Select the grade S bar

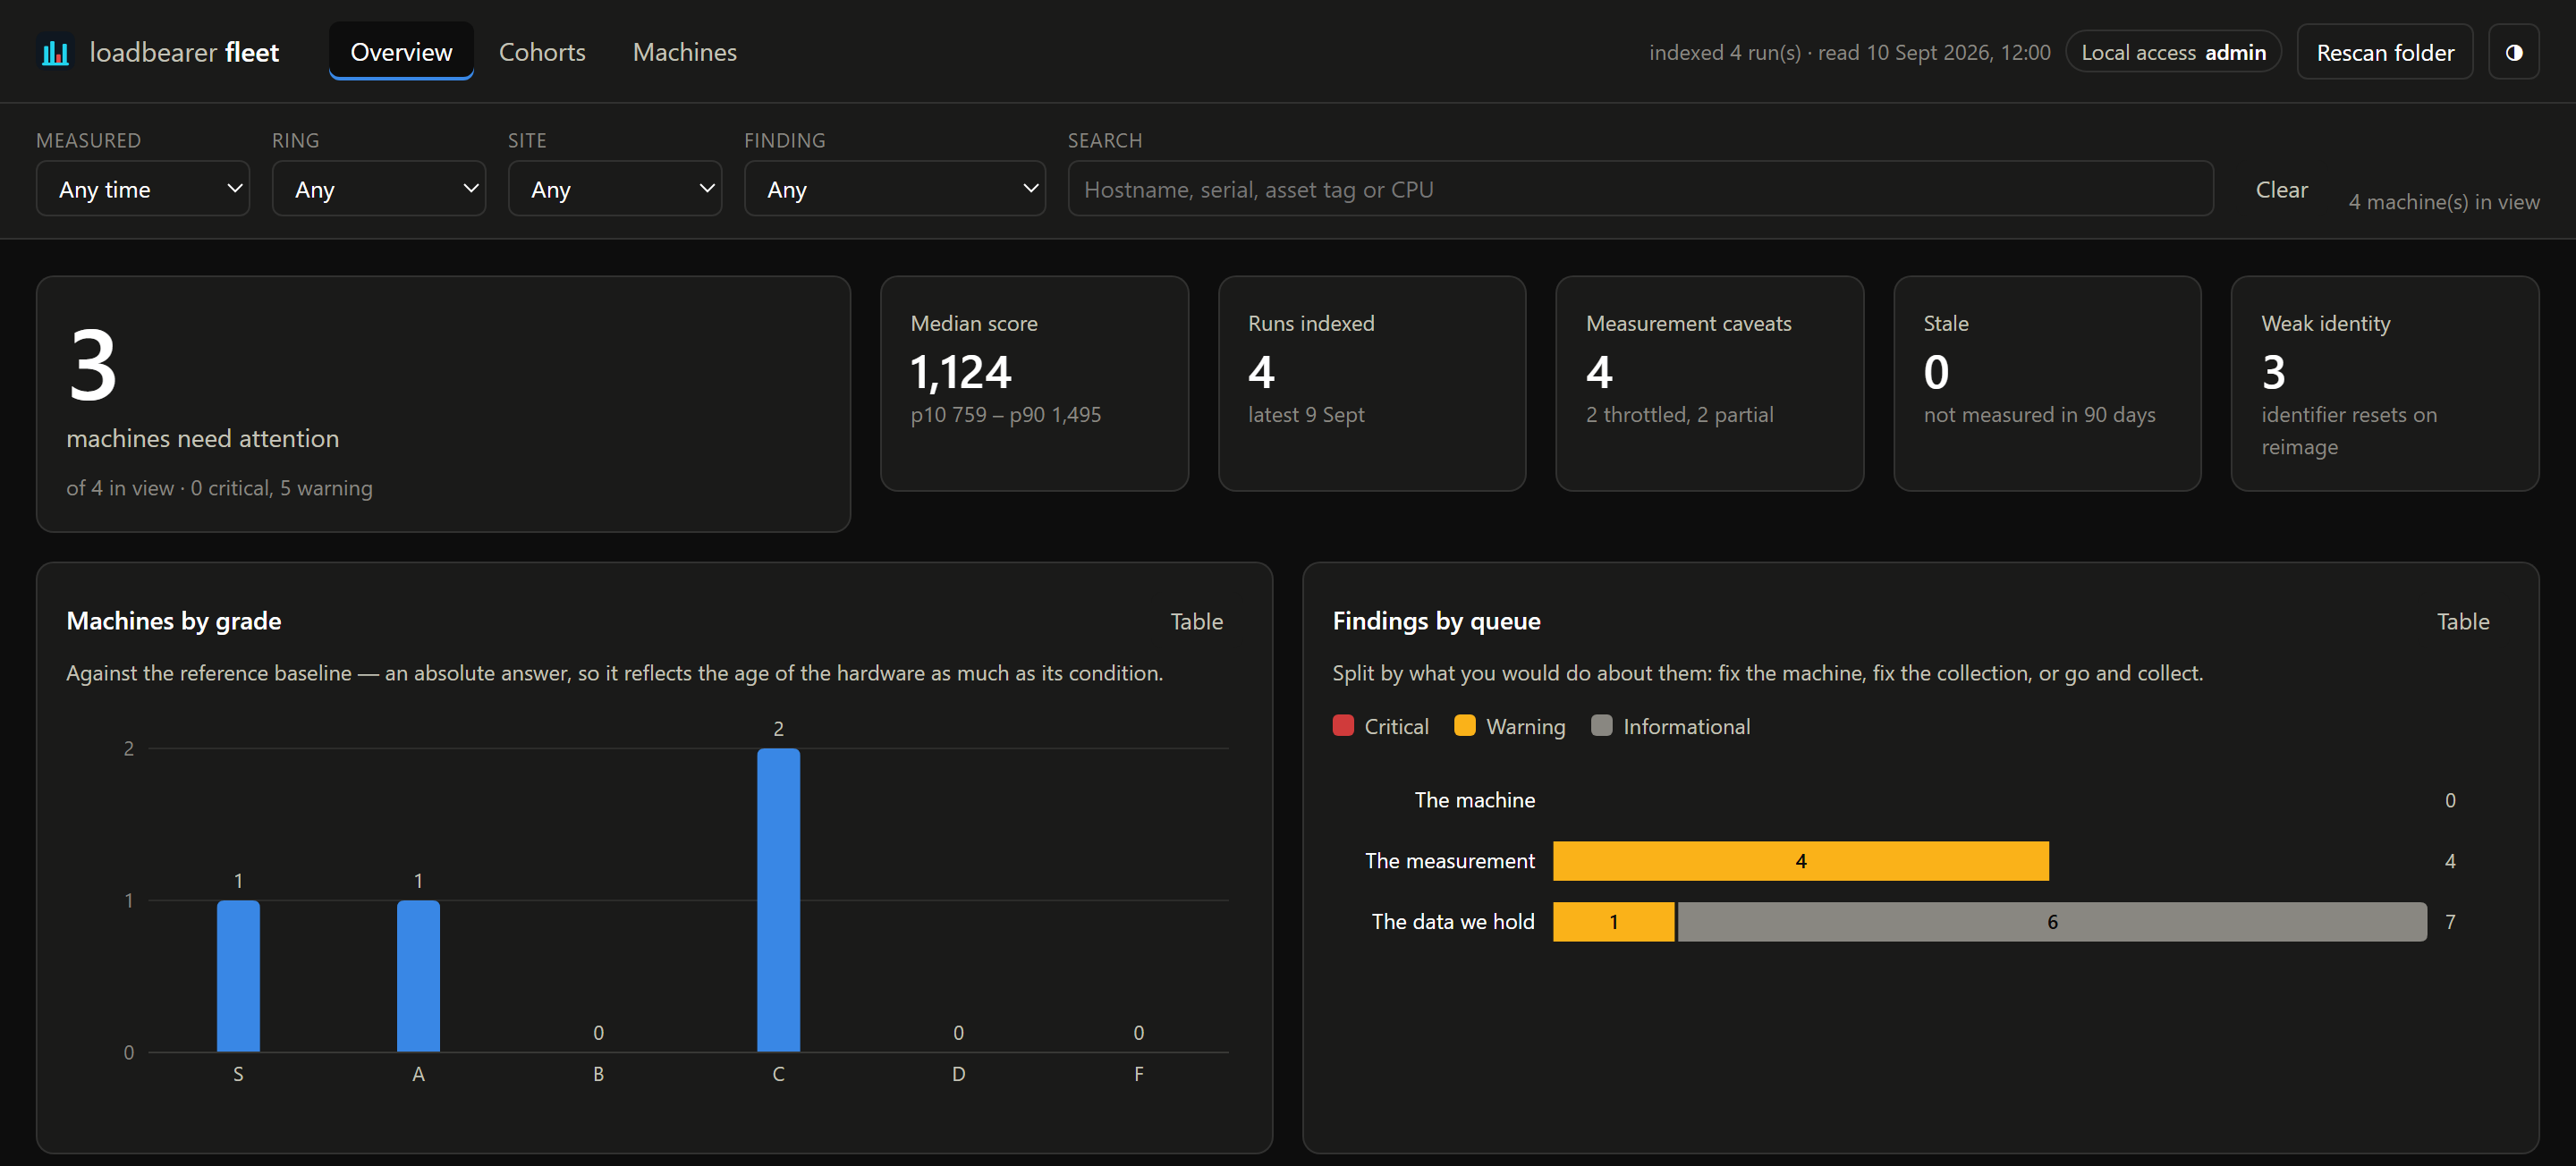pyautogui.click(x=238, y=976)
